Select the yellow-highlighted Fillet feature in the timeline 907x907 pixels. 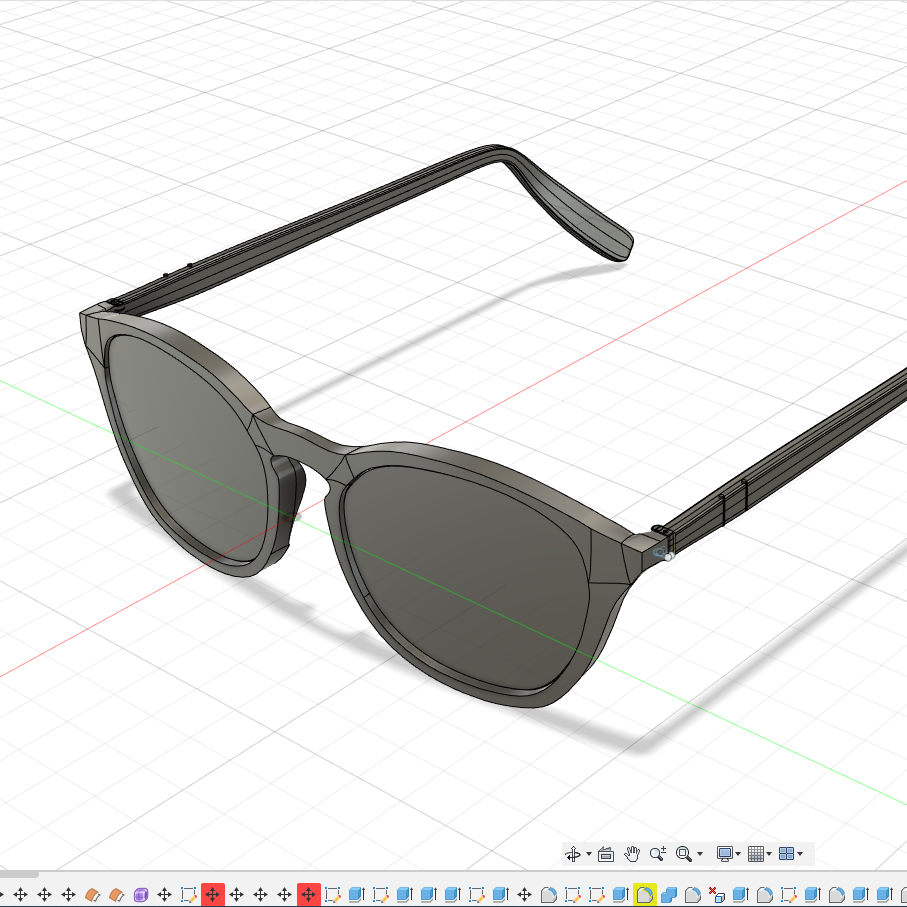(x=644, y=895)
